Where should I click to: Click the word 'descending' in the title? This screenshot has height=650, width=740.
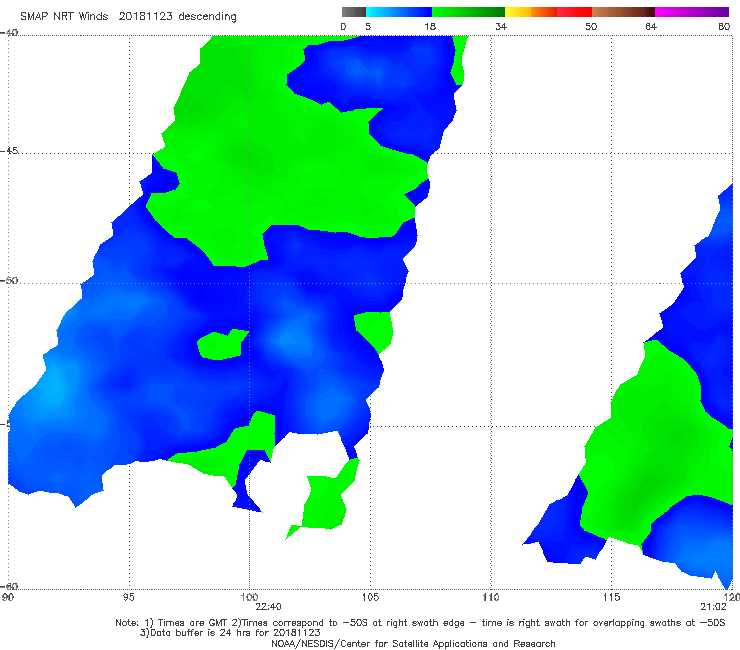(208, 17)
